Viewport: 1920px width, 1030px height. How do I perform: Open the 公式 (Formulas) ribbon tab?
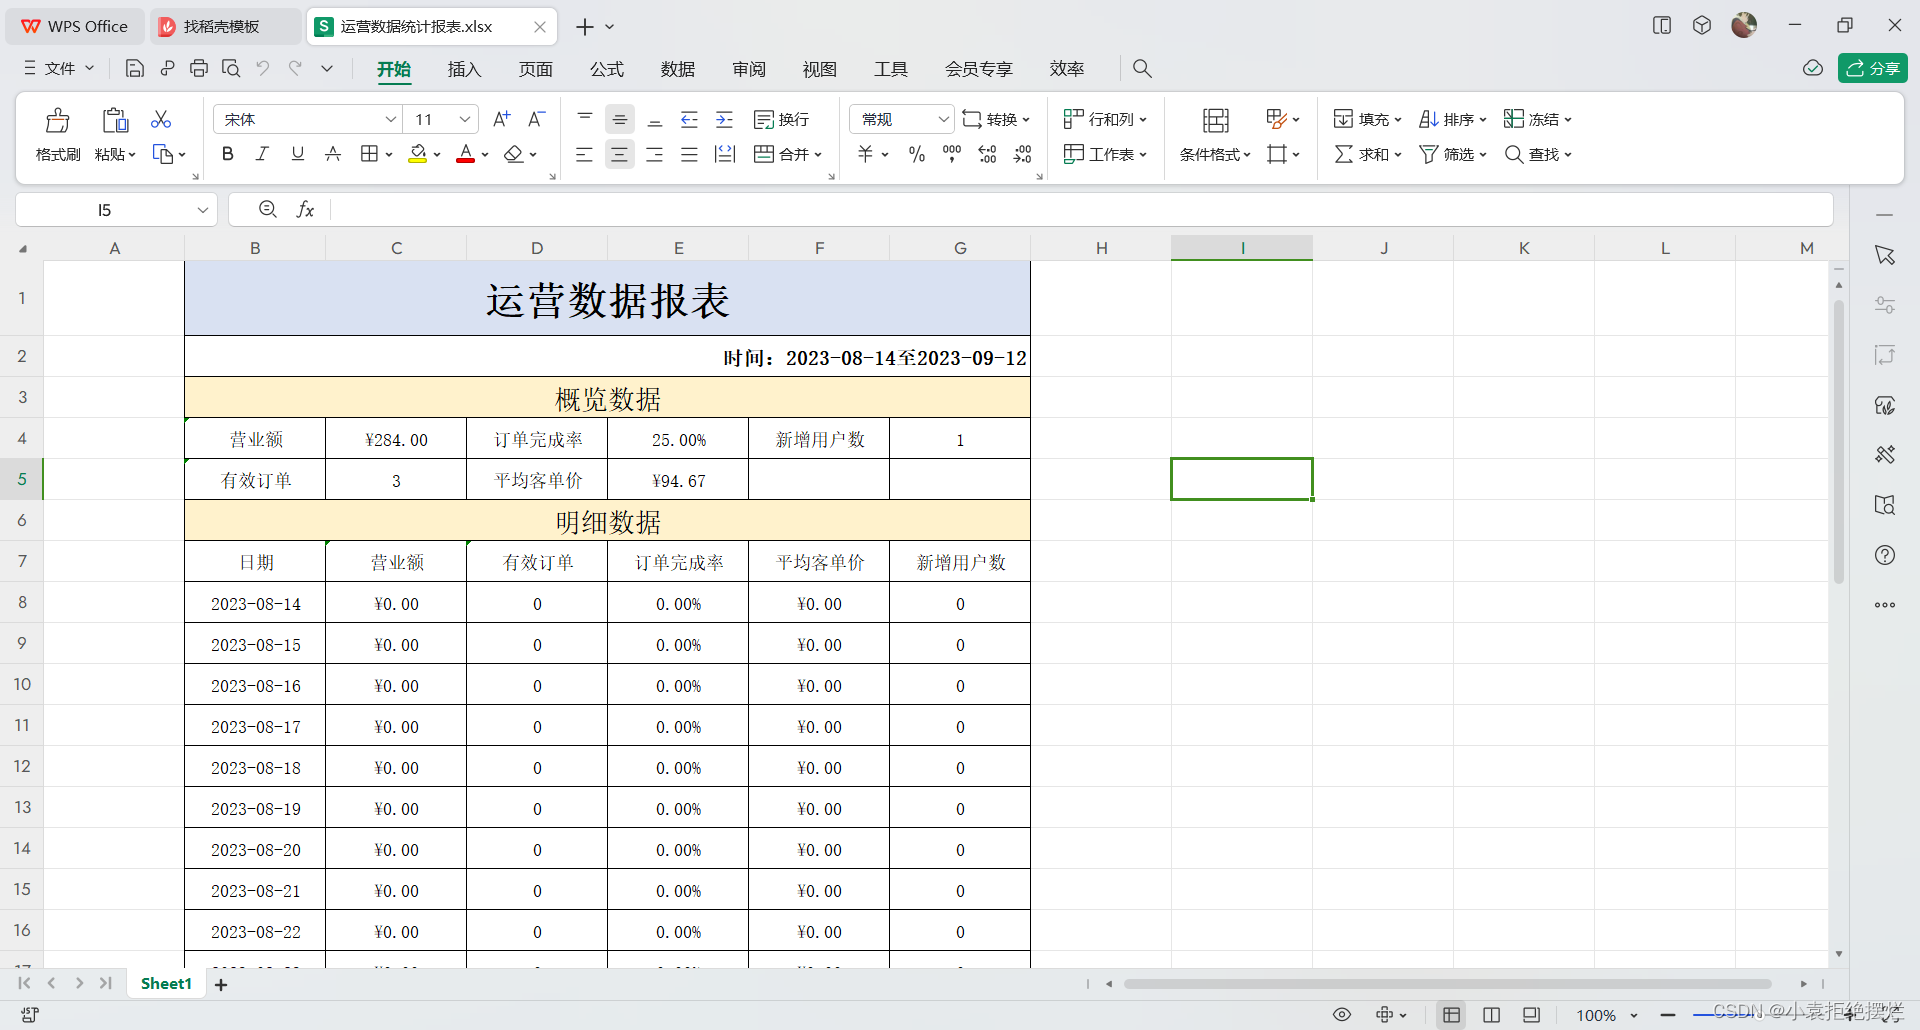point(606,68)
